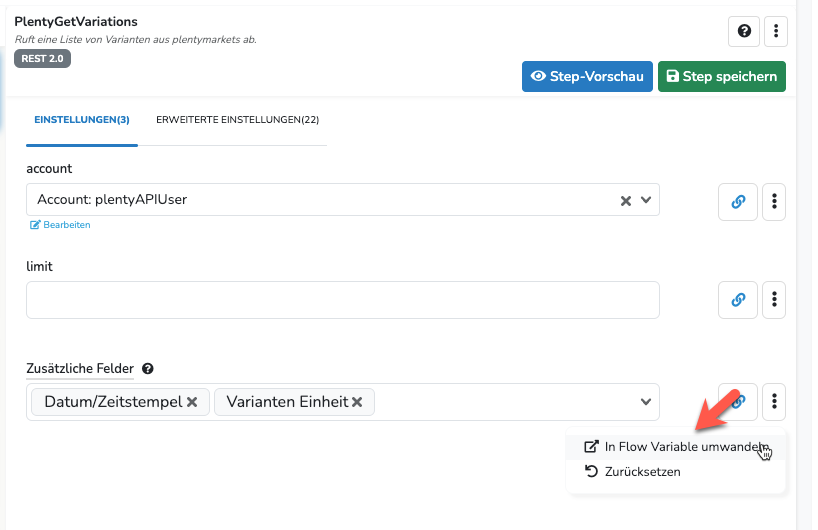
Task: Click the link icon beside limit field
Action: (x=738, y=299)
